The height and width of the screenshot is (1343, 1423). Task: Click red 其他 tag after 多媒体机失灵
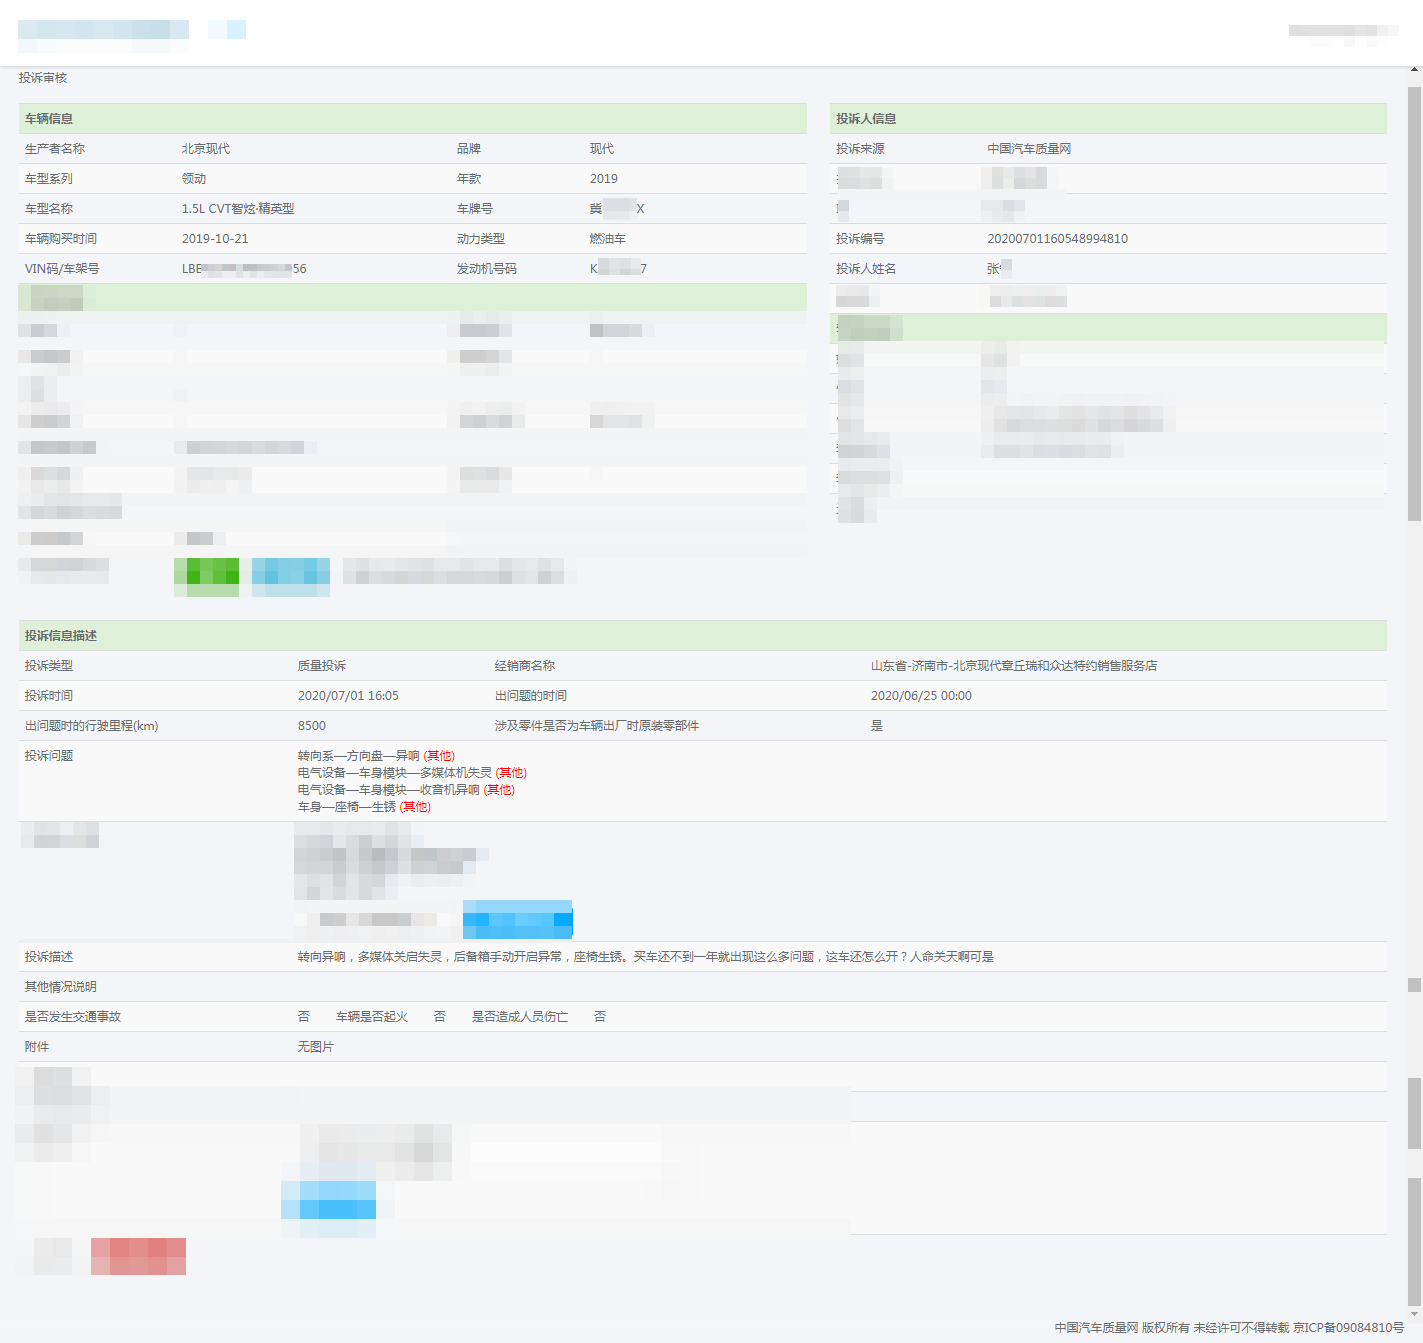click(x=511, y=773)
